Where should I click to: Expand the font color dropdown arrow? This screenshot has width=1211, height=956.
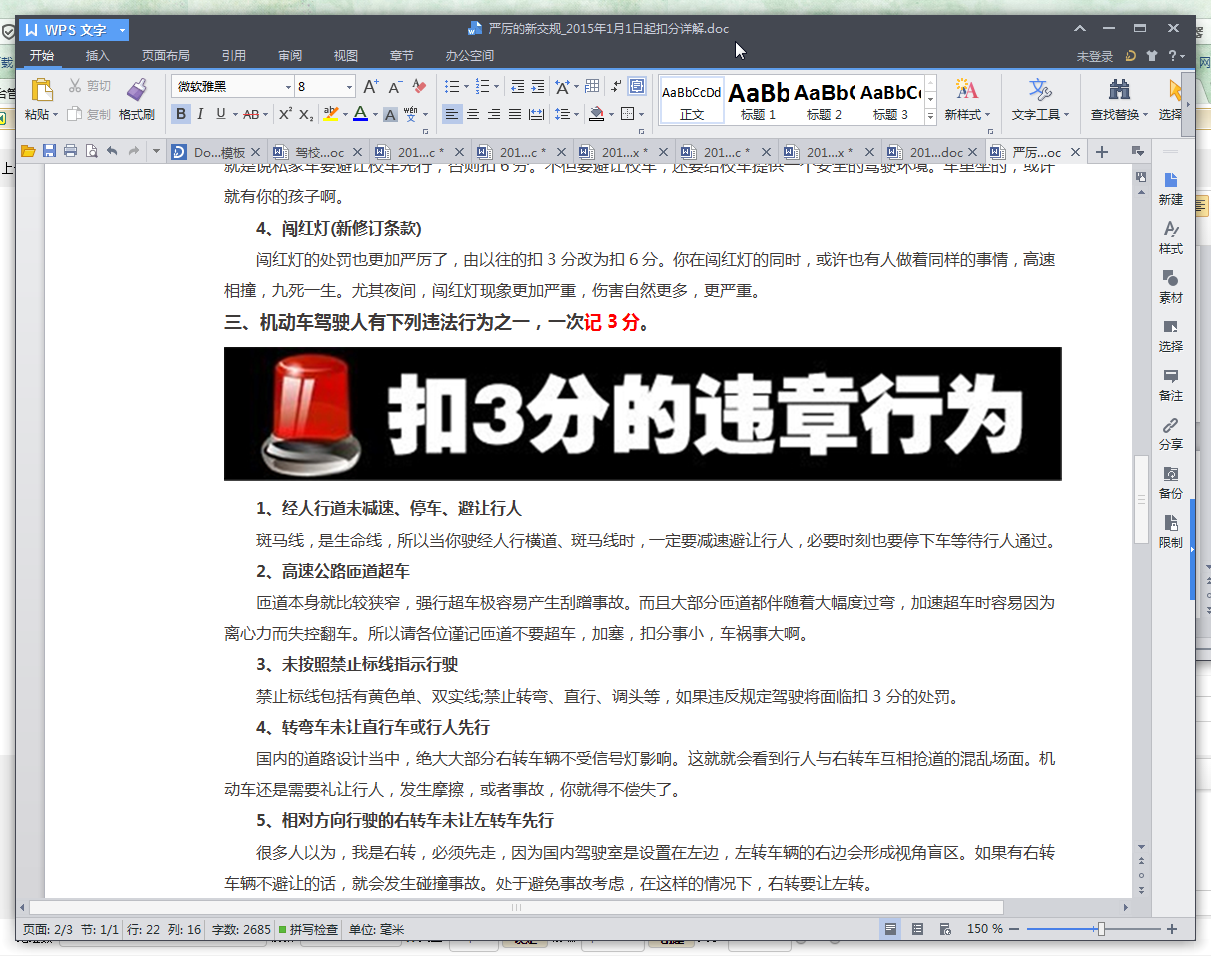click(375, 114)
